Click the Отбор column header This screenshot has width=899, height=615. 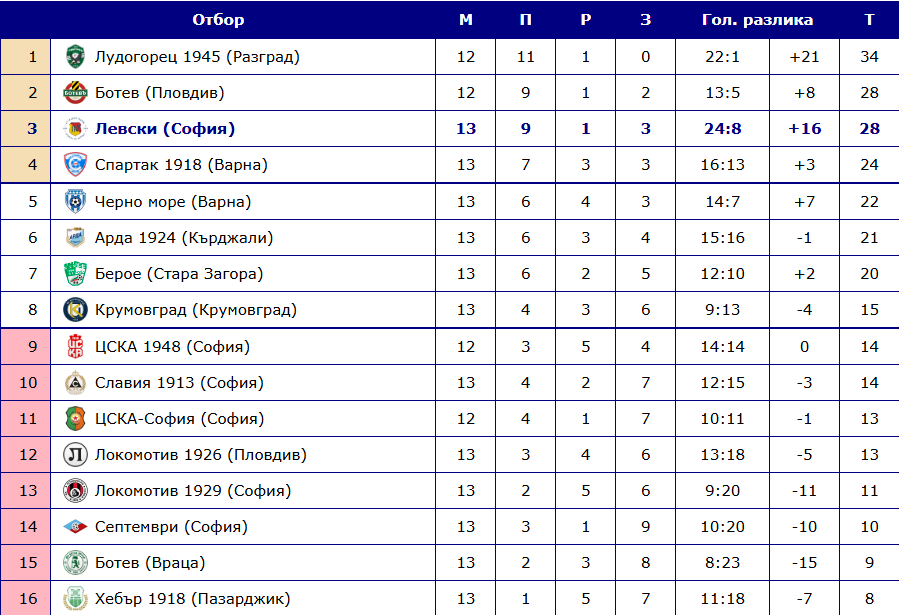[218, 19]
